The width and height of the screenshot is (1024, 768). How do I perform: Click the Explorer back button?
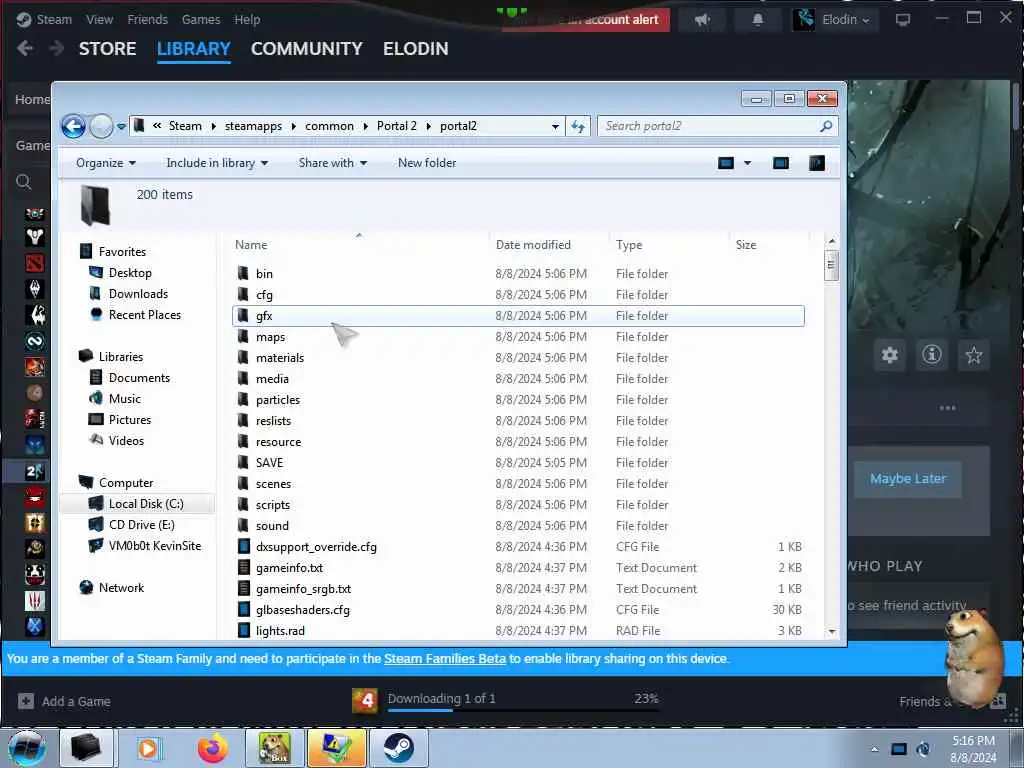[74, 126]
